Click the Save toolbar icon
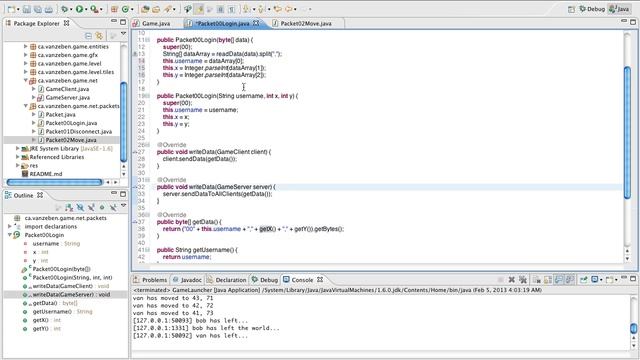 (x=27, y=9)
